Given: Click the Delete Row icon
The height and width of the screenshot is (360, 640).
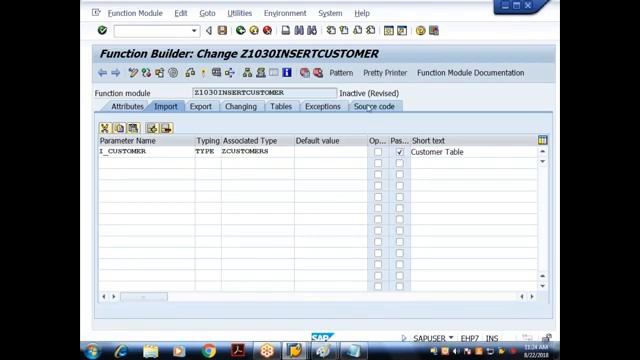Looking at the screenshot, I should [x=167, y=128].
